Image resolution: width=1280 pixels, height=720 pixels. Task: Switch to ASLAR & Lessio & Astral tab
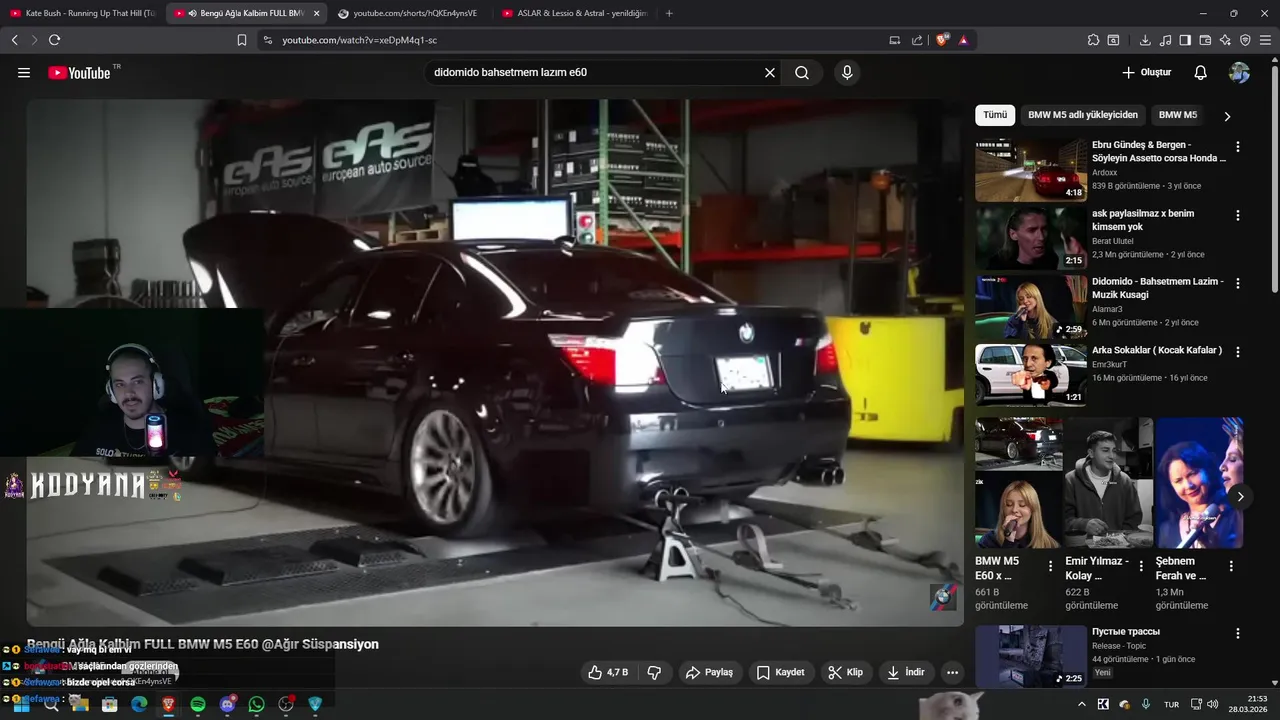[x=574, y=13]
